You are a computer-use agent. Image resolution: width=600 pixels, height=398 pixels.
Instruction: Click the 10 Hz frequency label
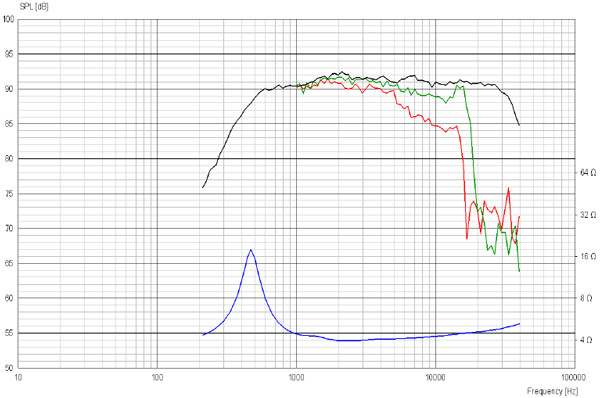click(x=18, y=377)
